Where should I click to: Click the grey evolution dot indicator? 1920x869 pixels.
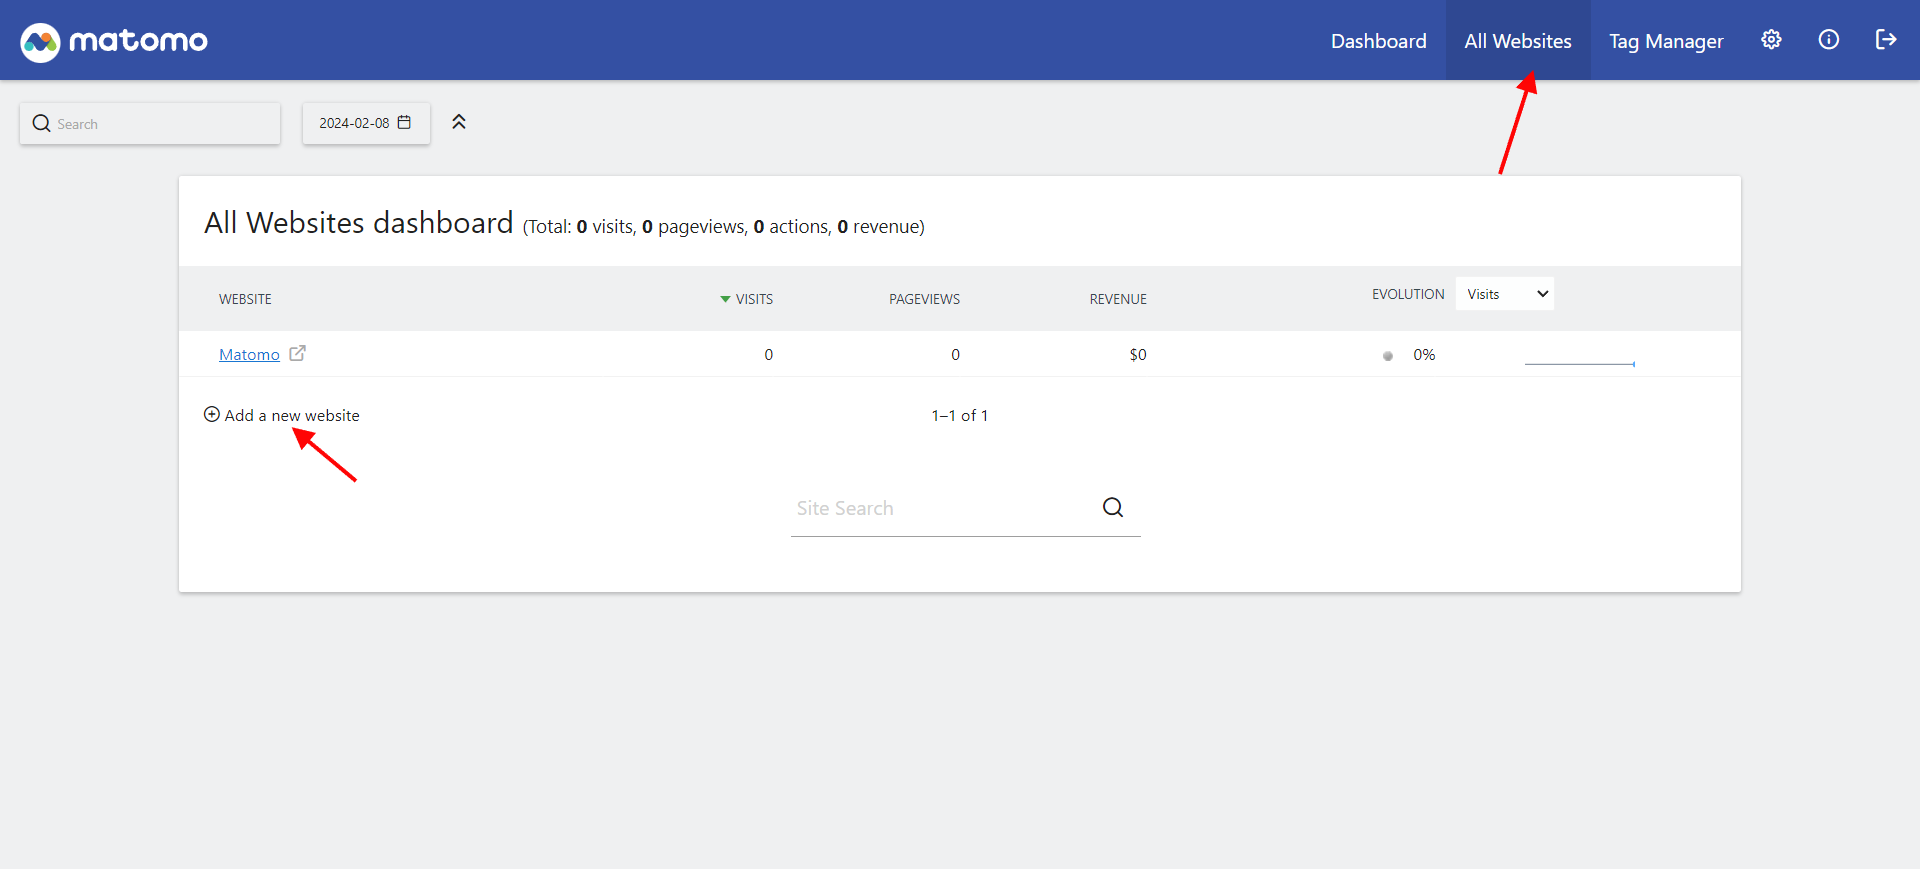point(1388,355)
